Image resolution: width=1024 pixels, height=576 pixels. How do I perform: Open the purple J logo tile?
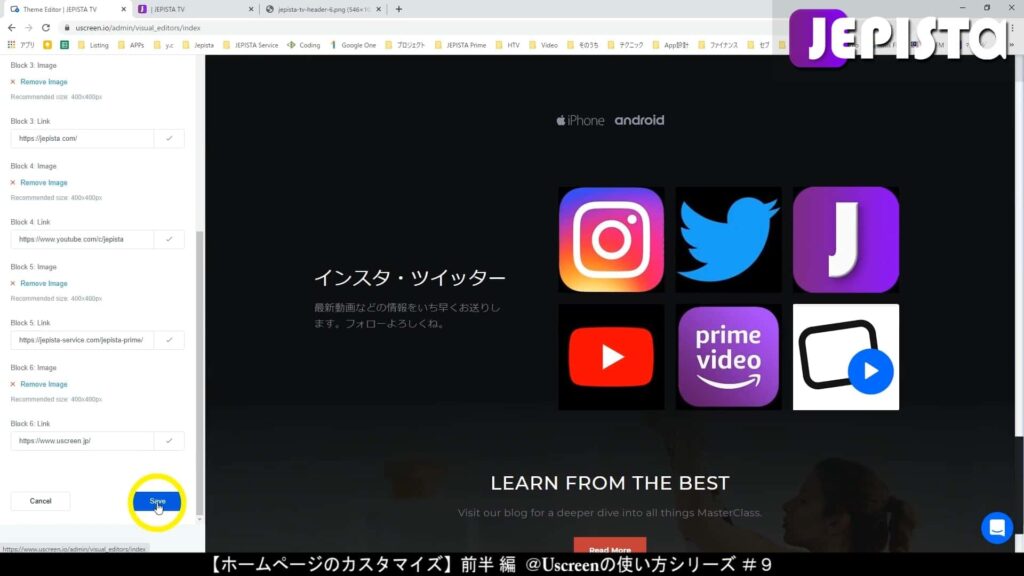(x=846, y=240)
